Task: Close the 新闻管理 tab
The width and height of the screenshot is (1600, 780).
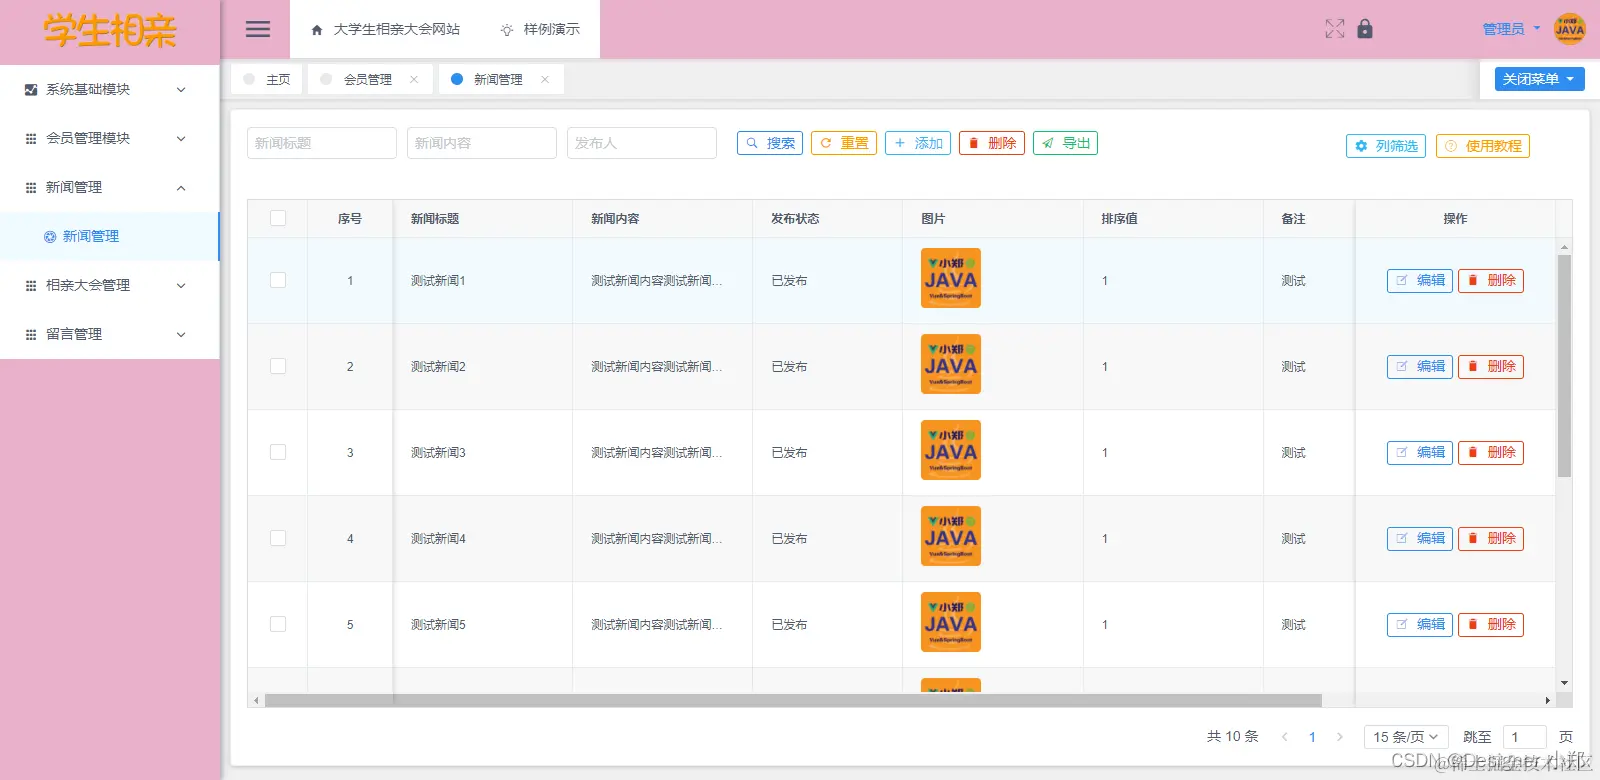Action: (545, 79)
